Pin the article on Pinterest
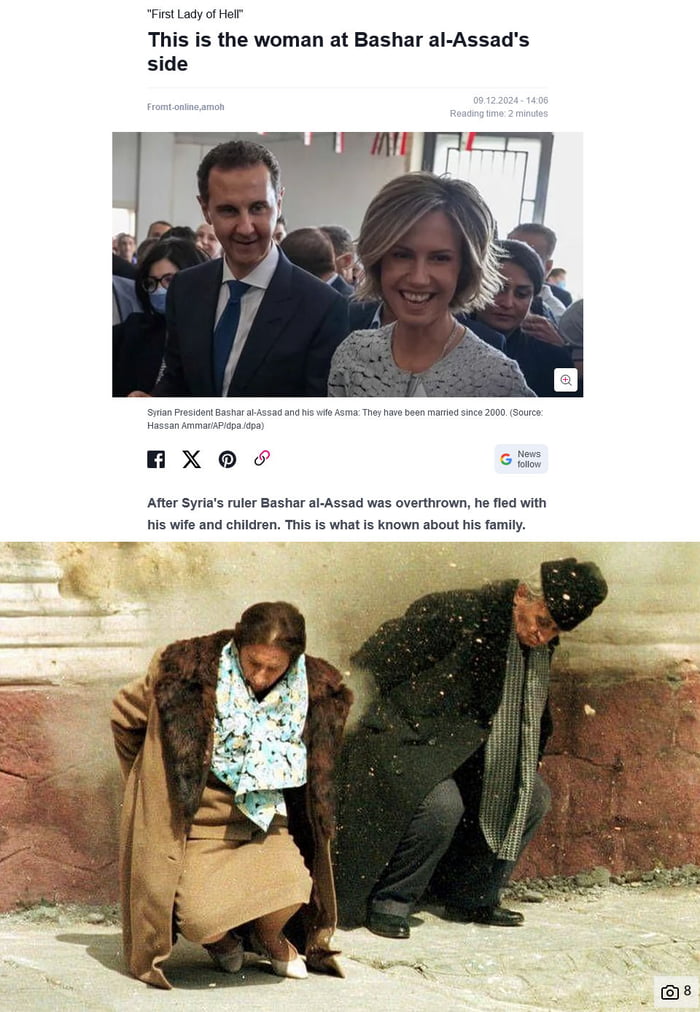 coord(227,459)
